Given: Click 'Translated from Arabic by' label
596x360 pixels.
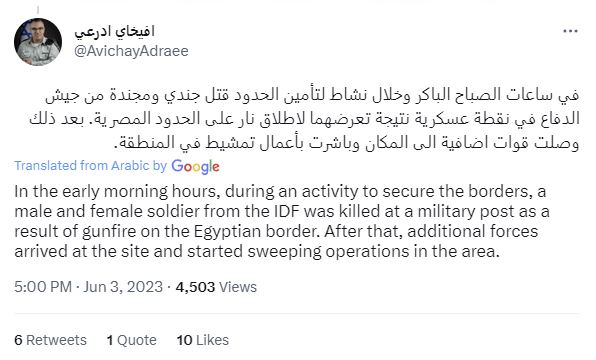Looking at the screenshot, I should 90,166.
